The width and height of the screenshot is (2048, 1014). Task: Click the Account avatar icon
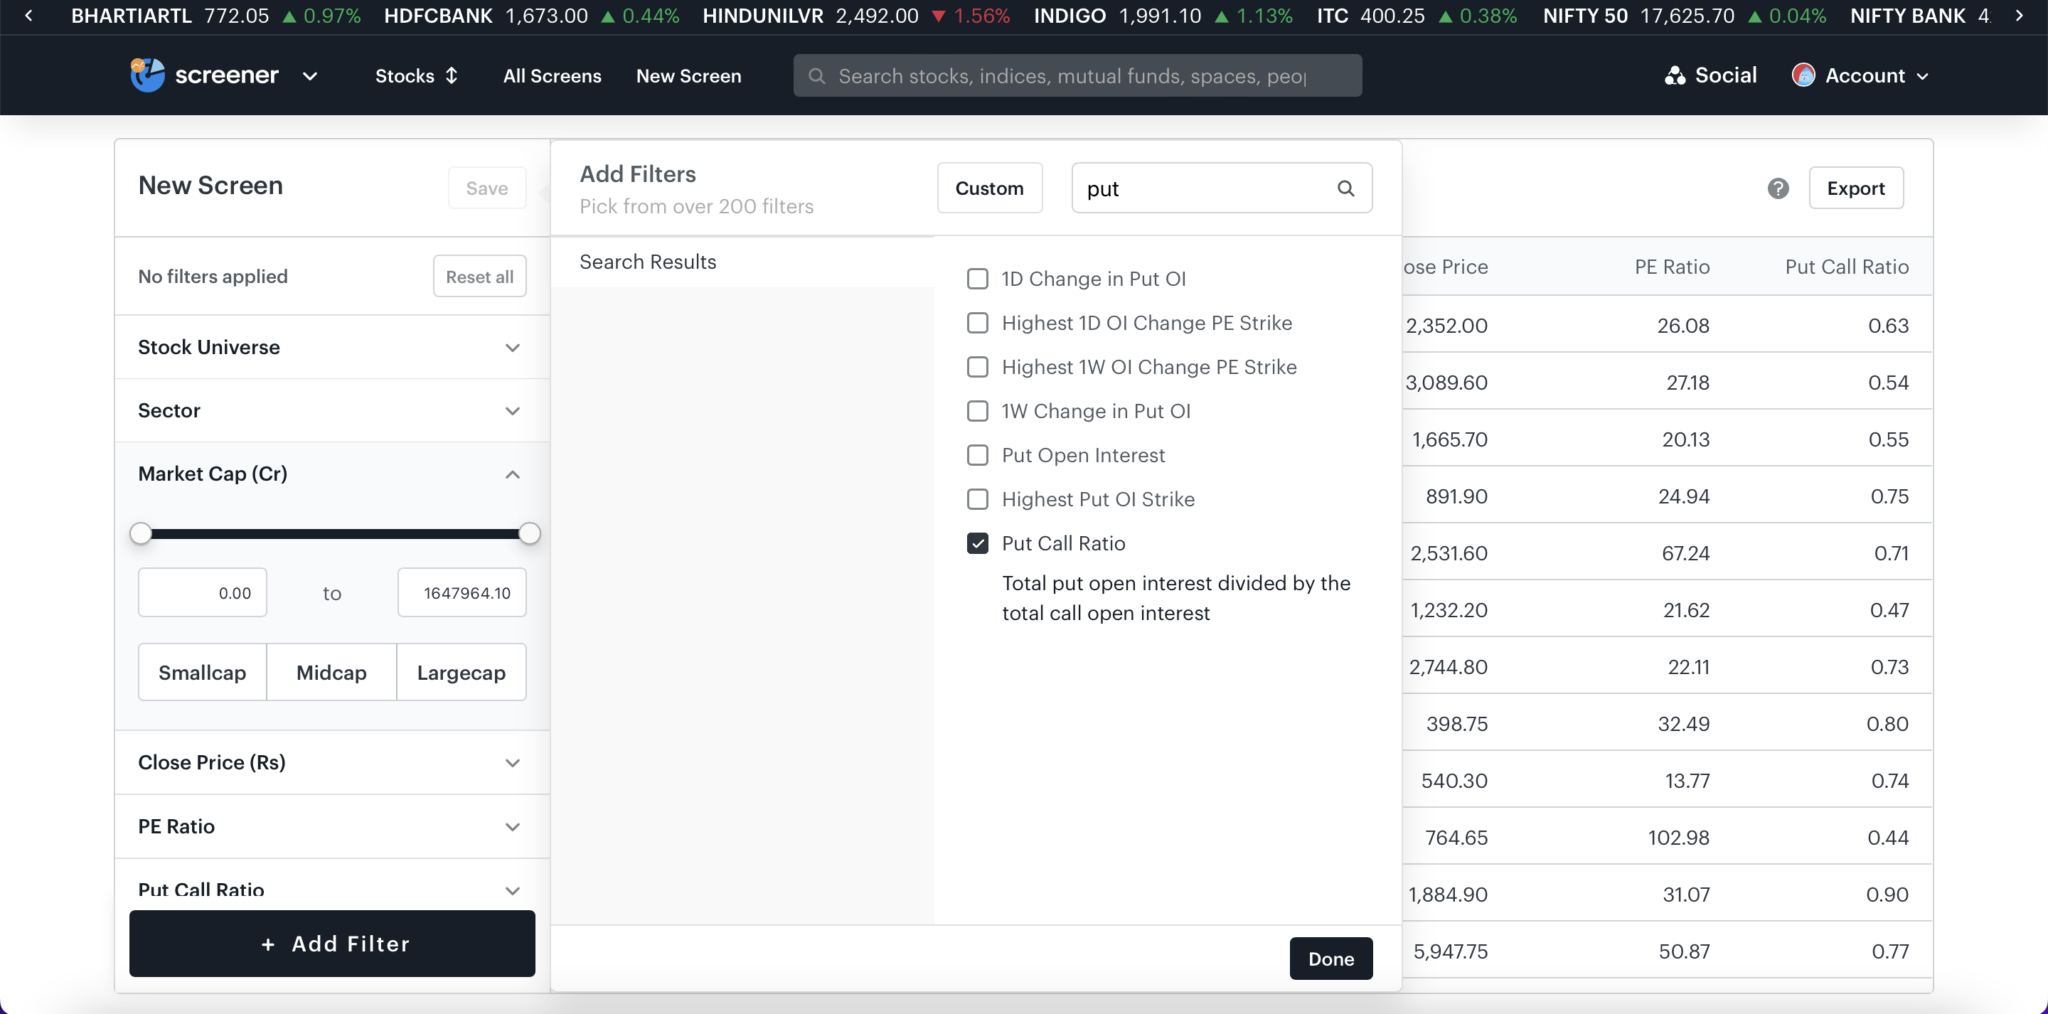pyautogui.click(x=1803, y=75)
